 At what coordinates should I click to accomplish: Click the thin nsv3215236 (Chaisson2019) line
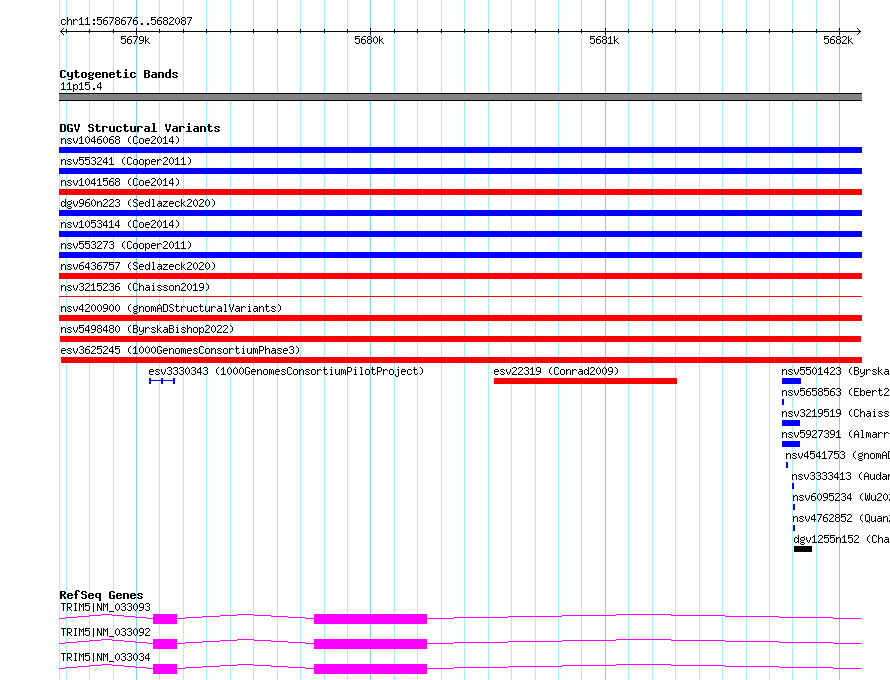(460, 296)
